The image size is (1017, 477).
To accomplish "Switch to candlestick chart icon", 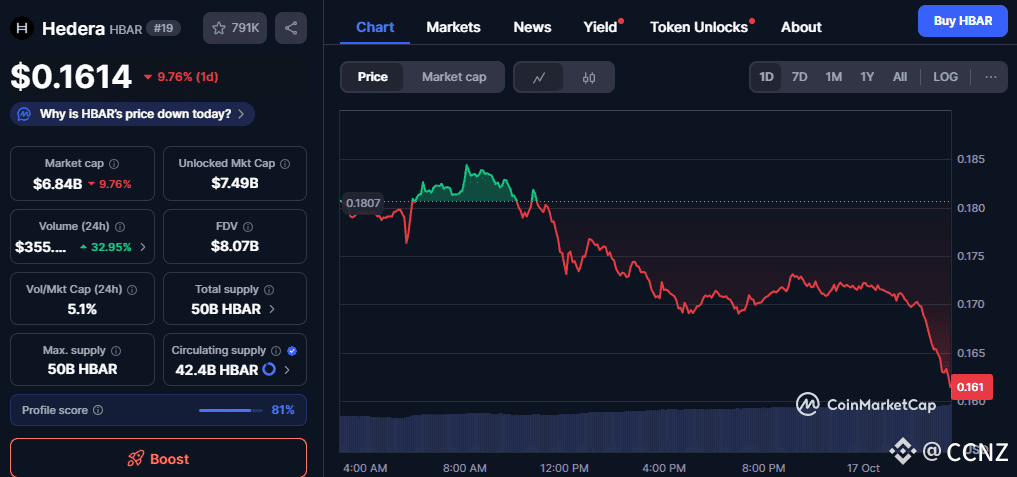I will 589,77.
